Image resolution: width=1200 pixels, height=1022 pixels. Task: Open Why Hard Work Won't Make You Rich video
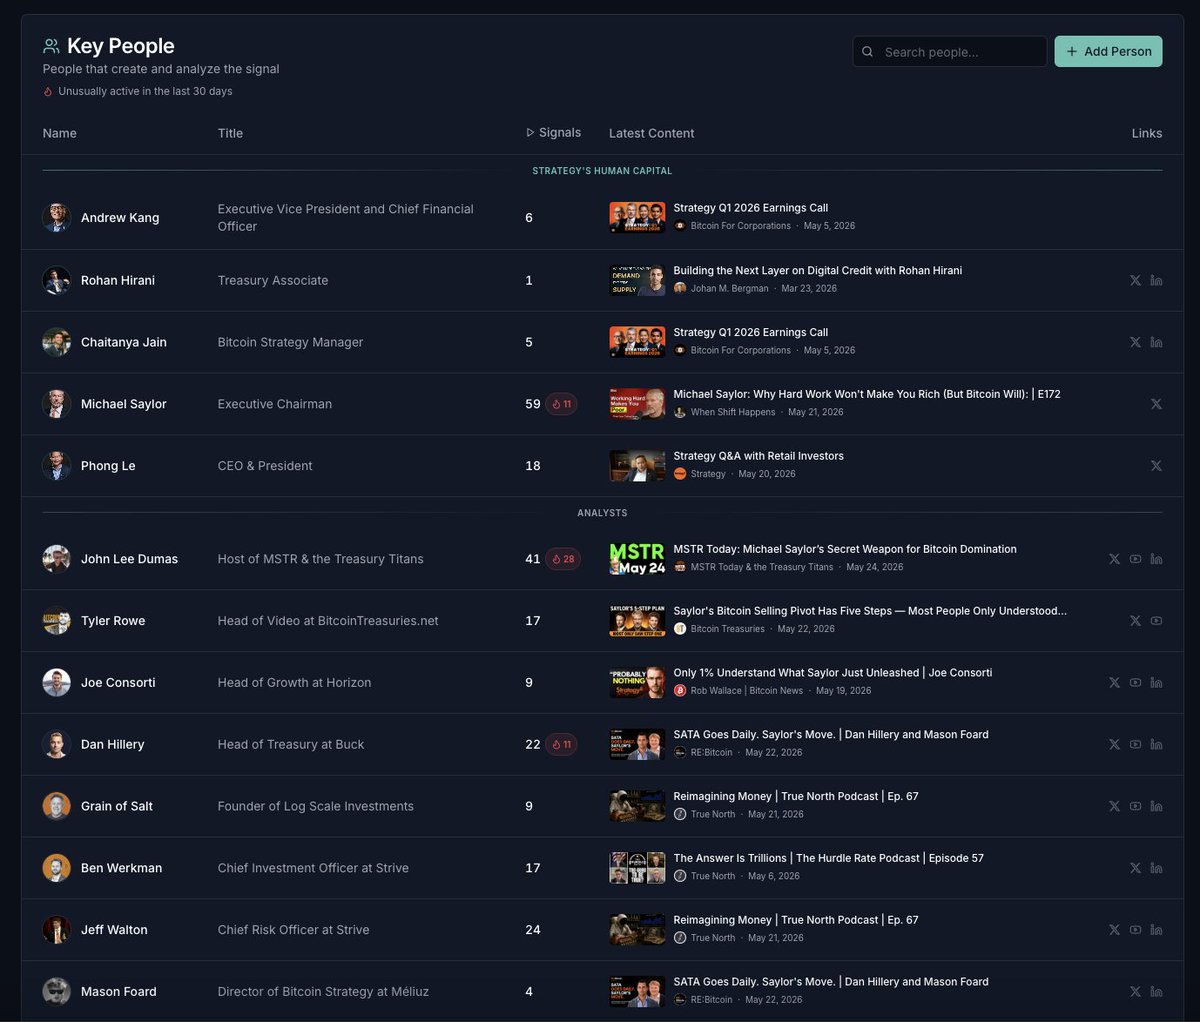(x=866, y=394)
